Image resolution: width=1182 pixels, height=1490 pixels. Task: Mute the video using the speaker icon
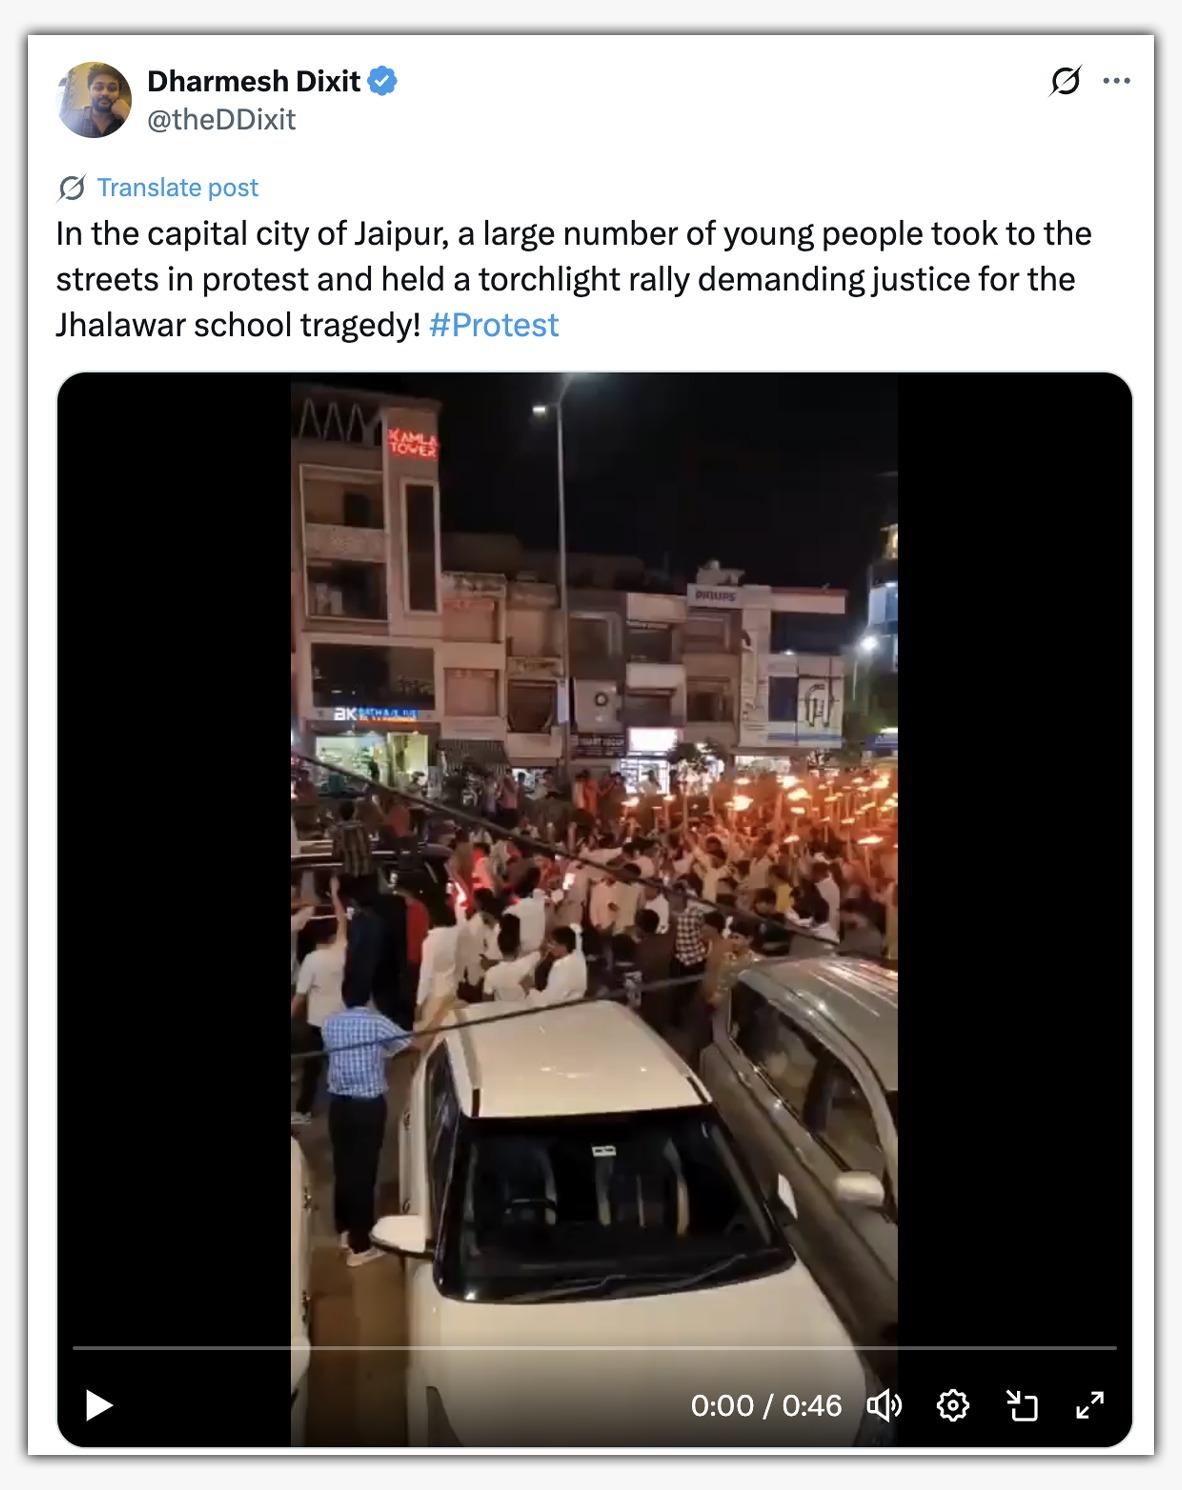pyautogui.click(x=884, y=1405)
